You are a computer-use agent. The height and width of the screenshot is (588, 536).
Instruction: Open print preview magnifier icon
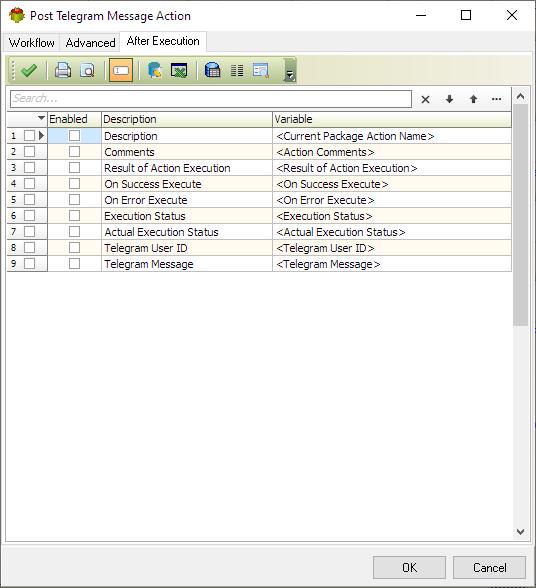coord(87,70)
